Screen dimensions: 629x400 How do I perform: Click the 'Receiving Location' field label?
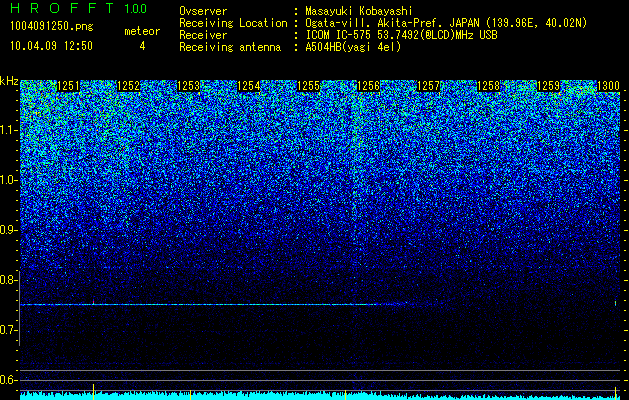[233, 23]
